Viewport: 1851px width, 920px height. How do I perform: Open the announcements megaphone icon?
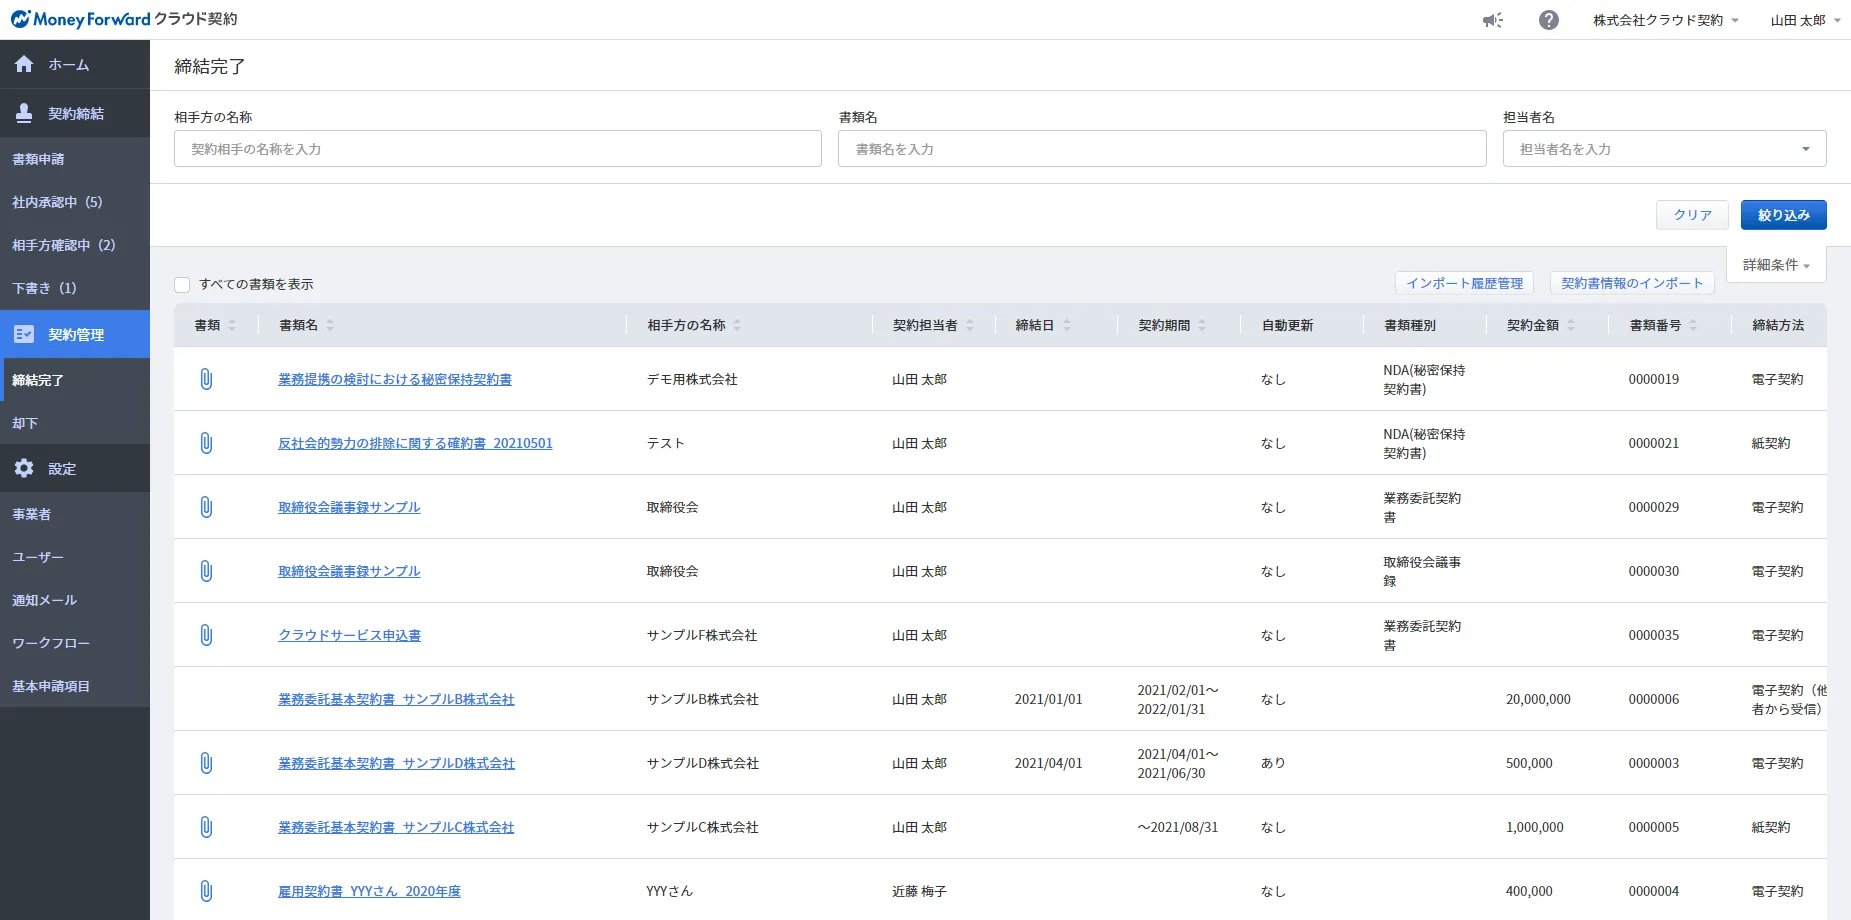point(1493,20)
